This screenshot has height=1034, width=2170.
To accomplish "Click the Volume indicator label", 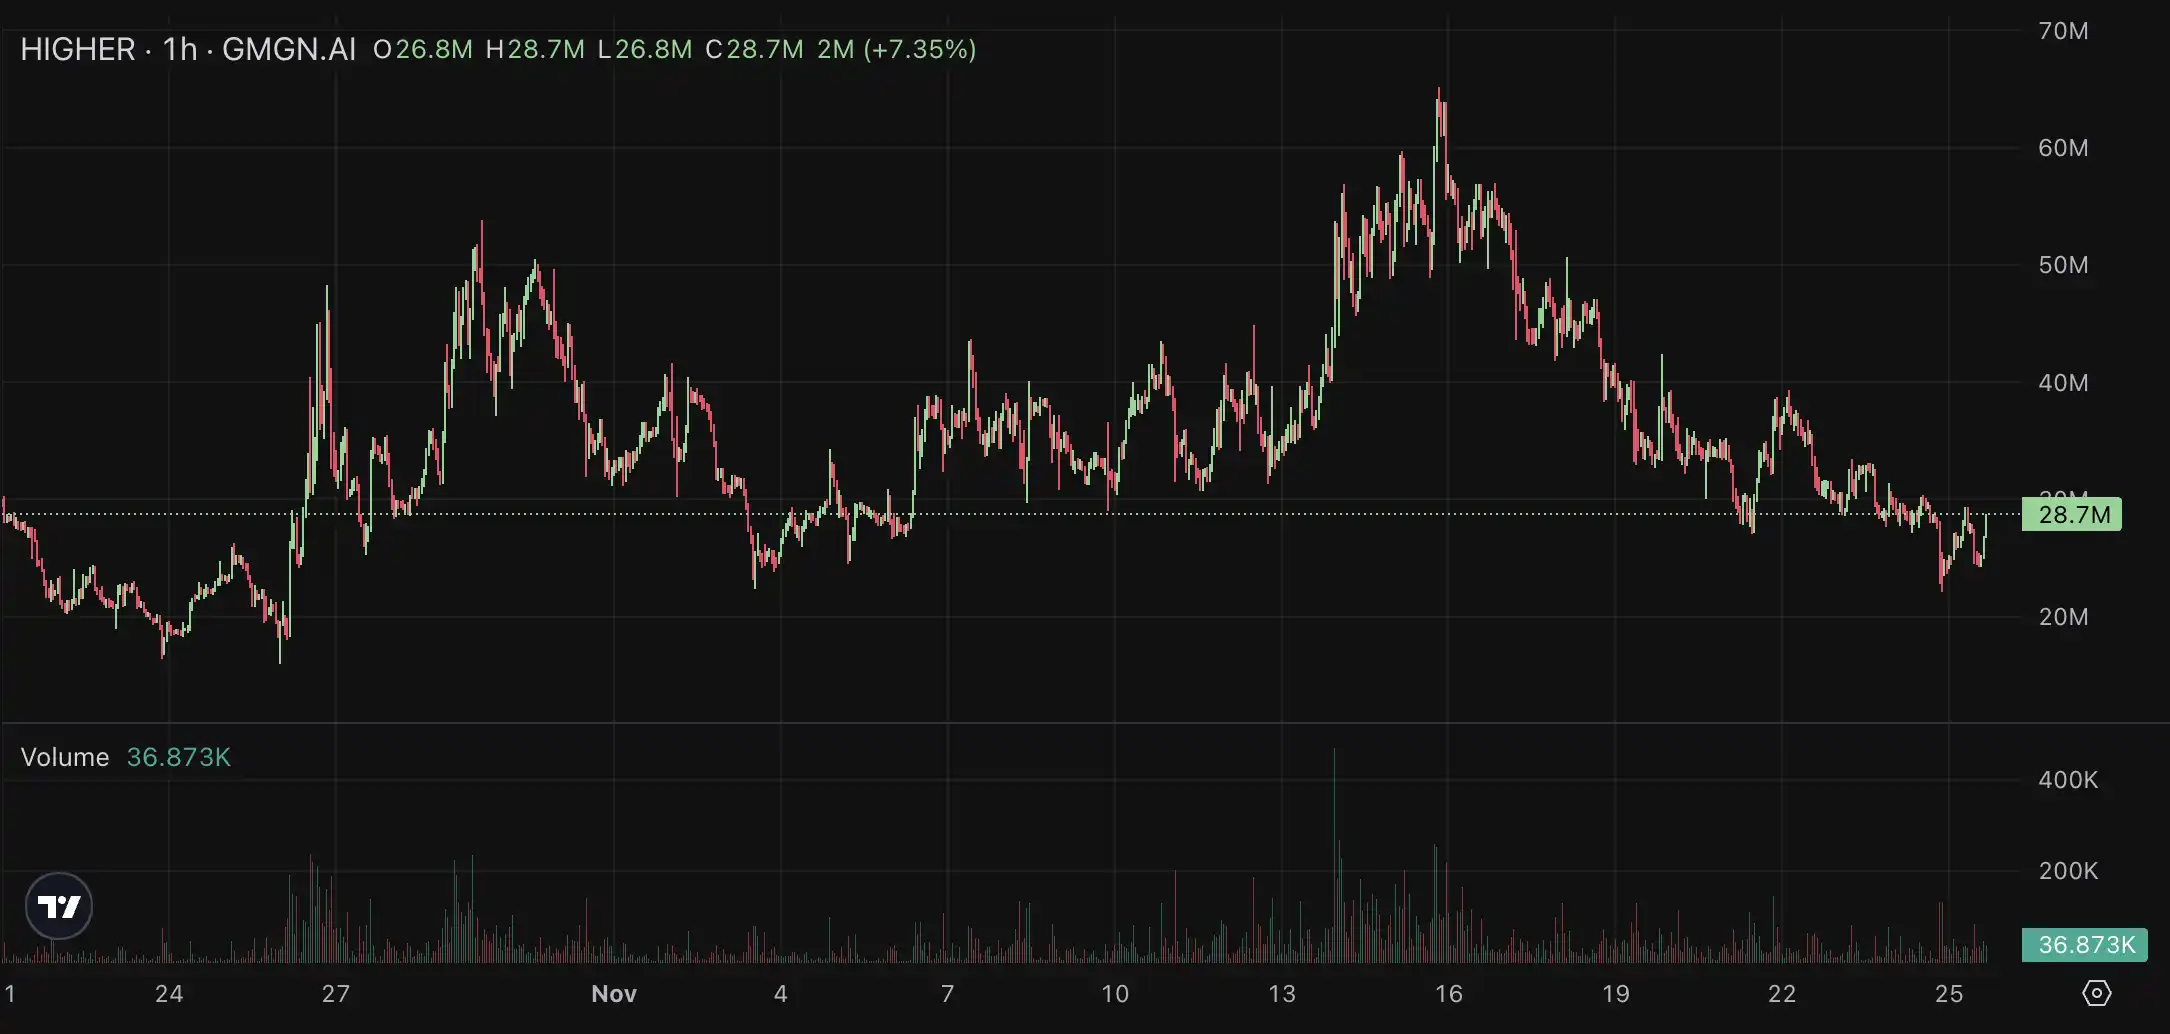I will pos(65,757).
